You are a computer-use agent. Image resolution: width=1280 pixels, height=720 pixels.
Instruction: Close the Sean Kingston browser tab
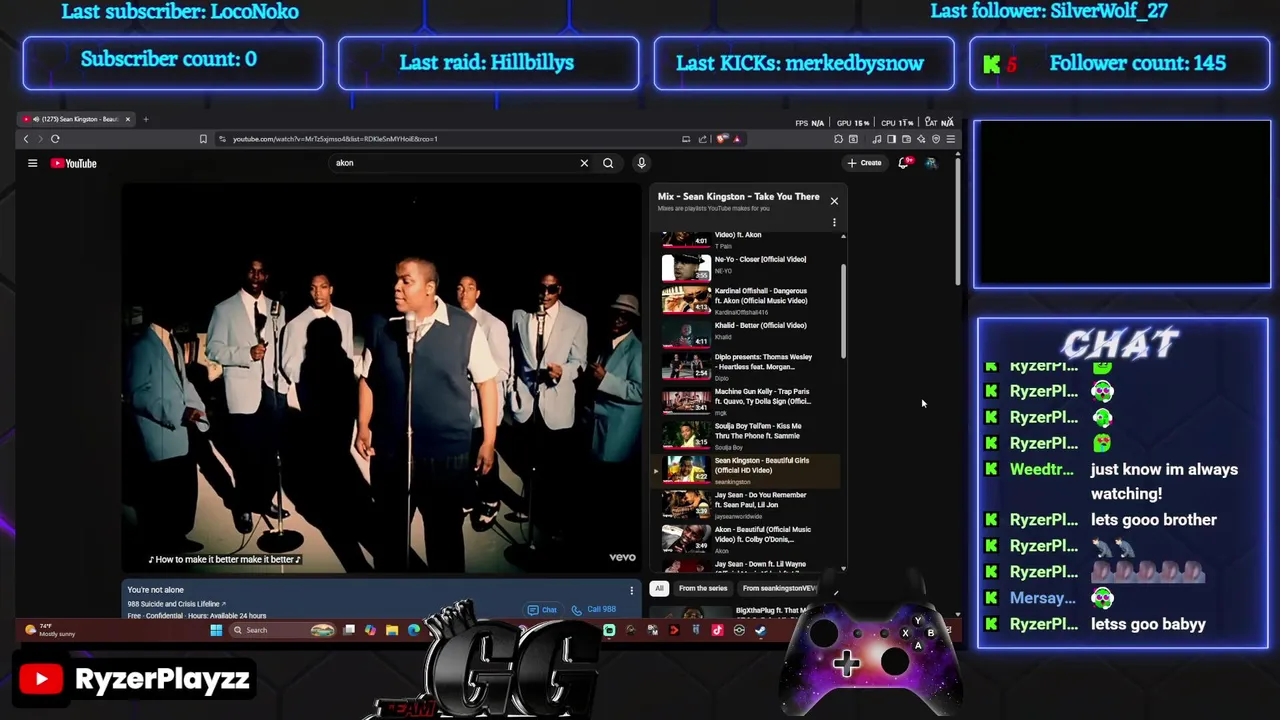coord(127,119)
